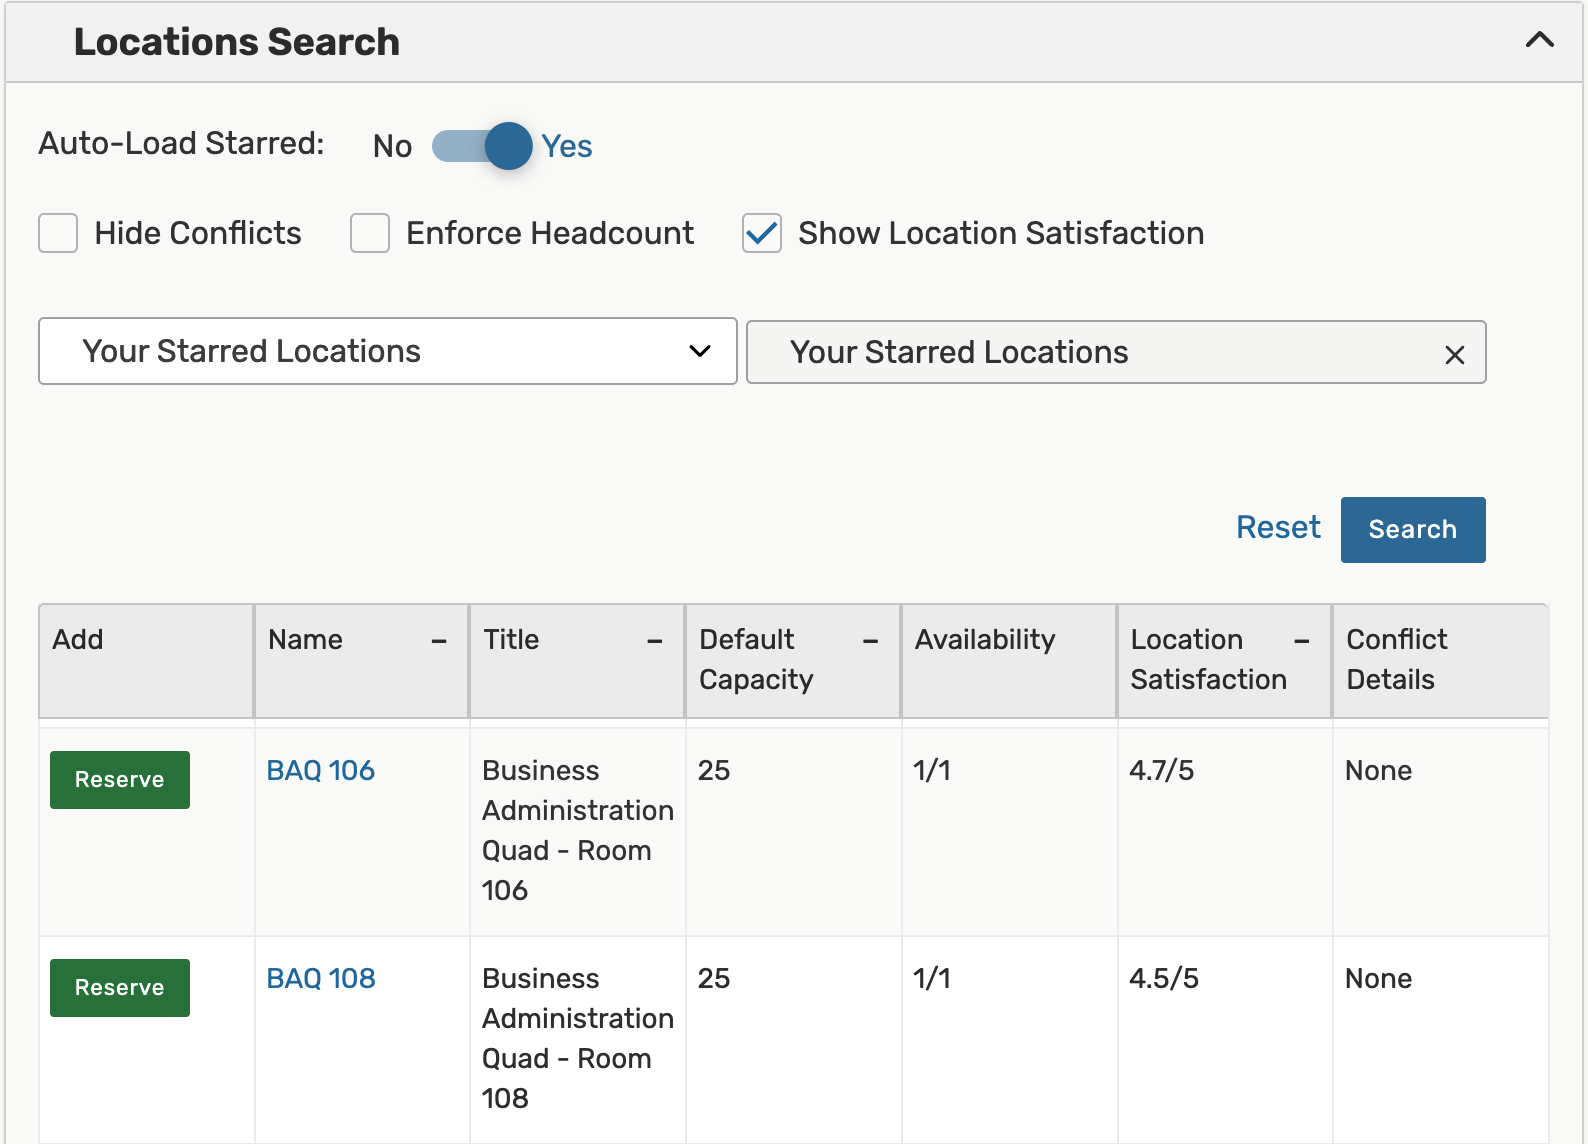Click the Title column sort icon
1588x1144 pixels.
click(x=655, y=641)
